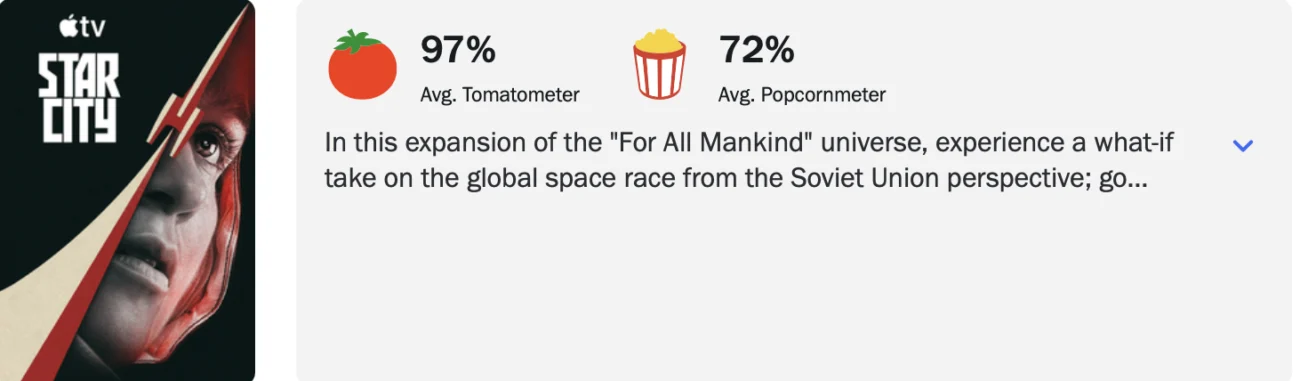Click the Avg. Popcornmeter label
This screenshot has width=1300, height=381.
click(x=802, y=95)
